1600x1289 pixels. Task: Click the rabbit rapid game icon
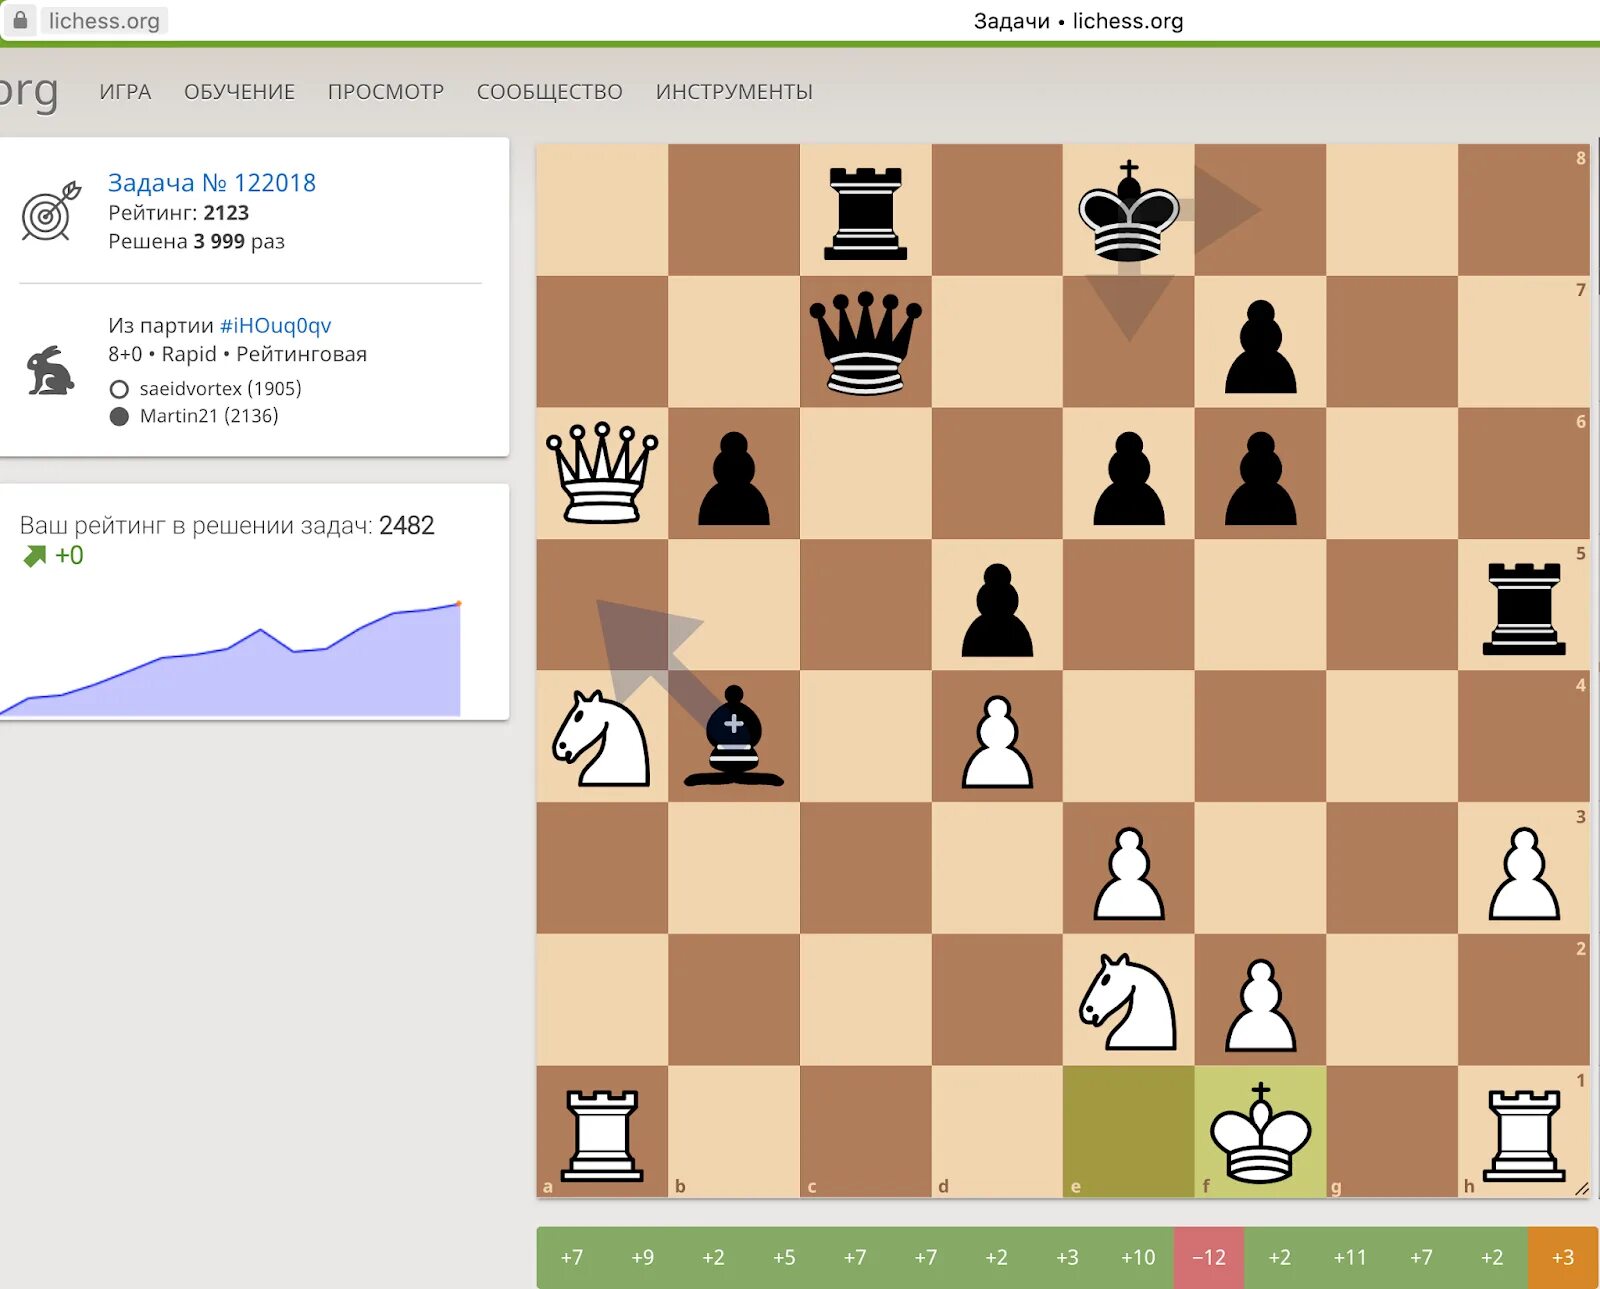(50, 371)
